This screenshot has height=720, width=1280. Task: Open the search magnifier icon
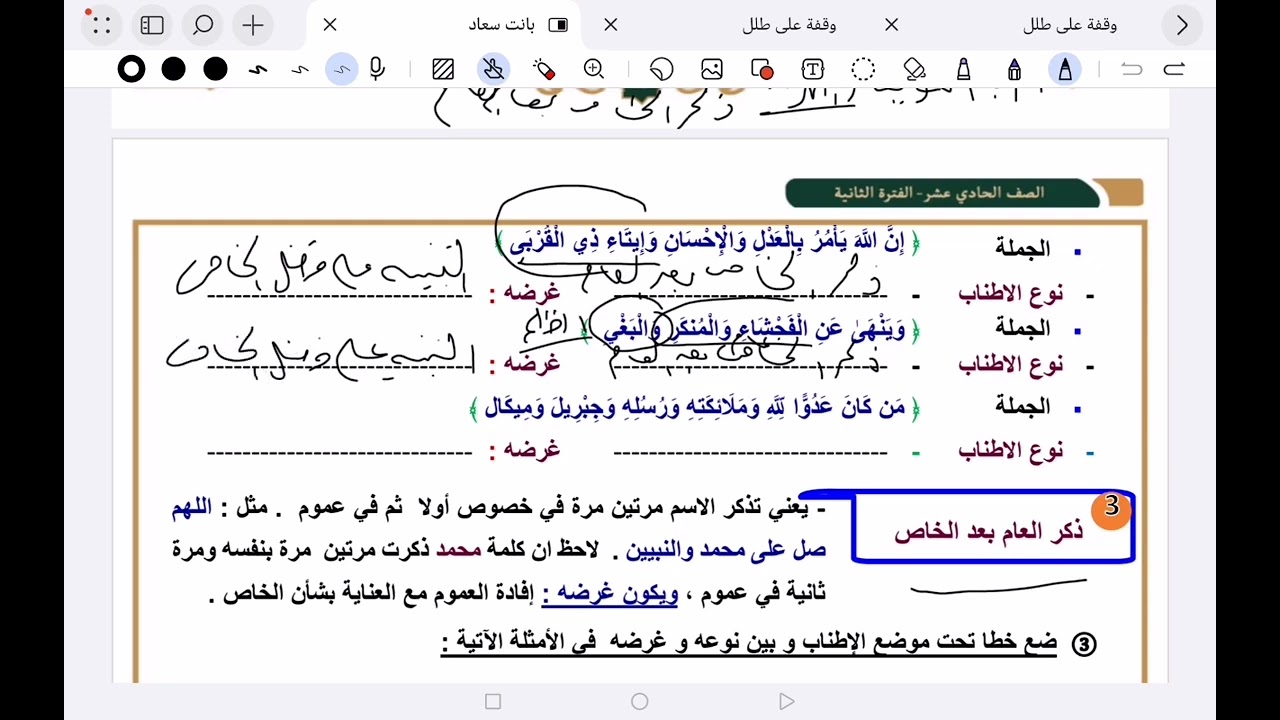point(203,25)
